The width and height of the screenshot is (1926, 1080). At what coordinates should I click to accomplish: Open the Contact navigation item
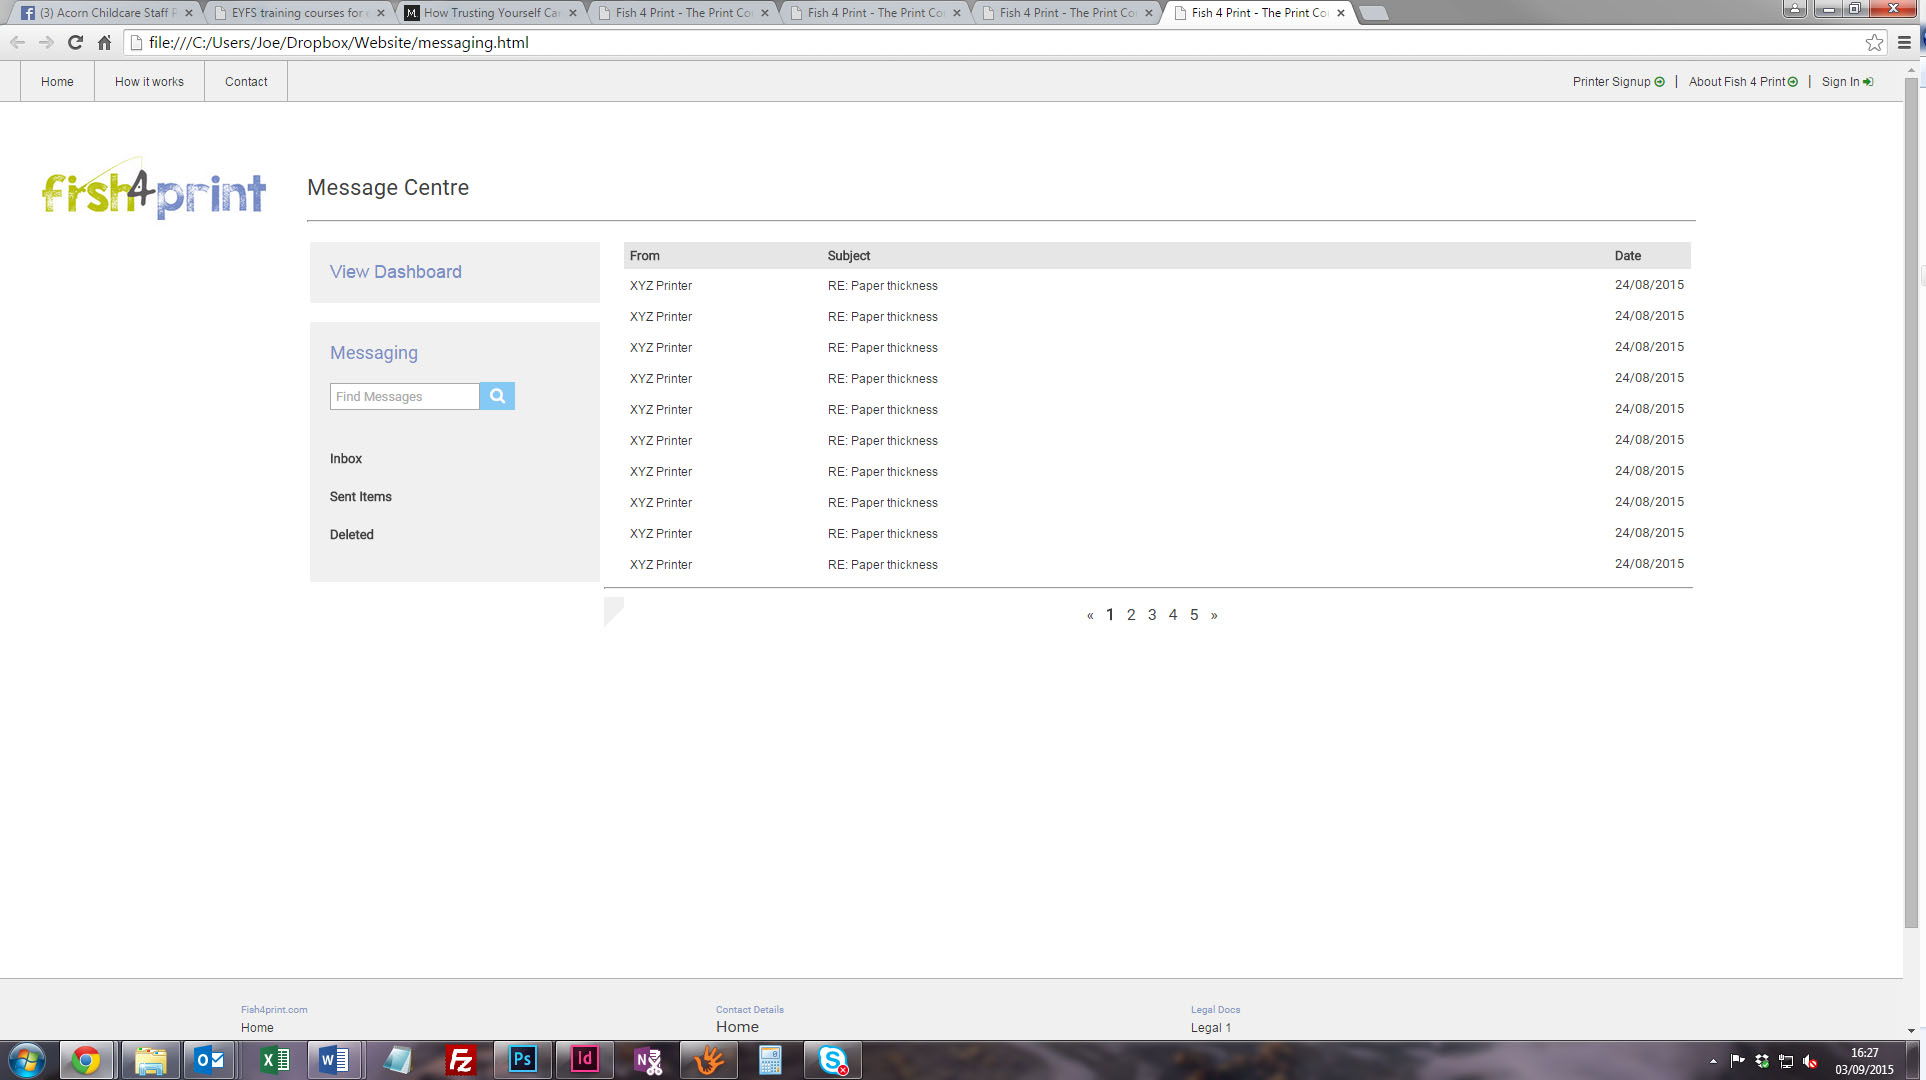[x=246, y=82]
